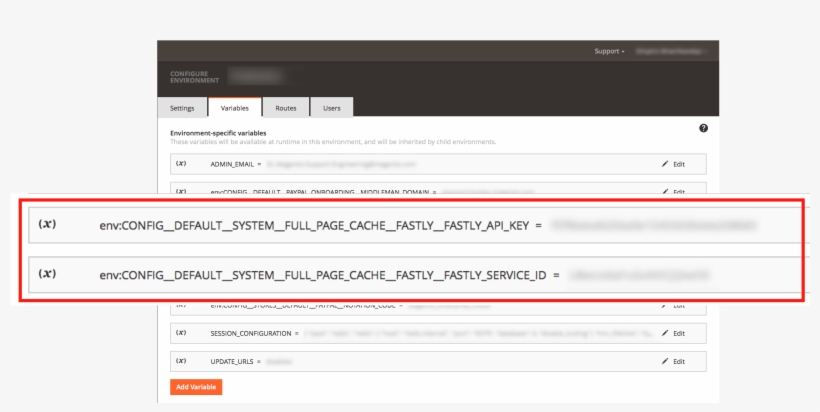Click the blurred SESSION_CONFIGURATION value
Screen dimensions: 820x412
479,333
